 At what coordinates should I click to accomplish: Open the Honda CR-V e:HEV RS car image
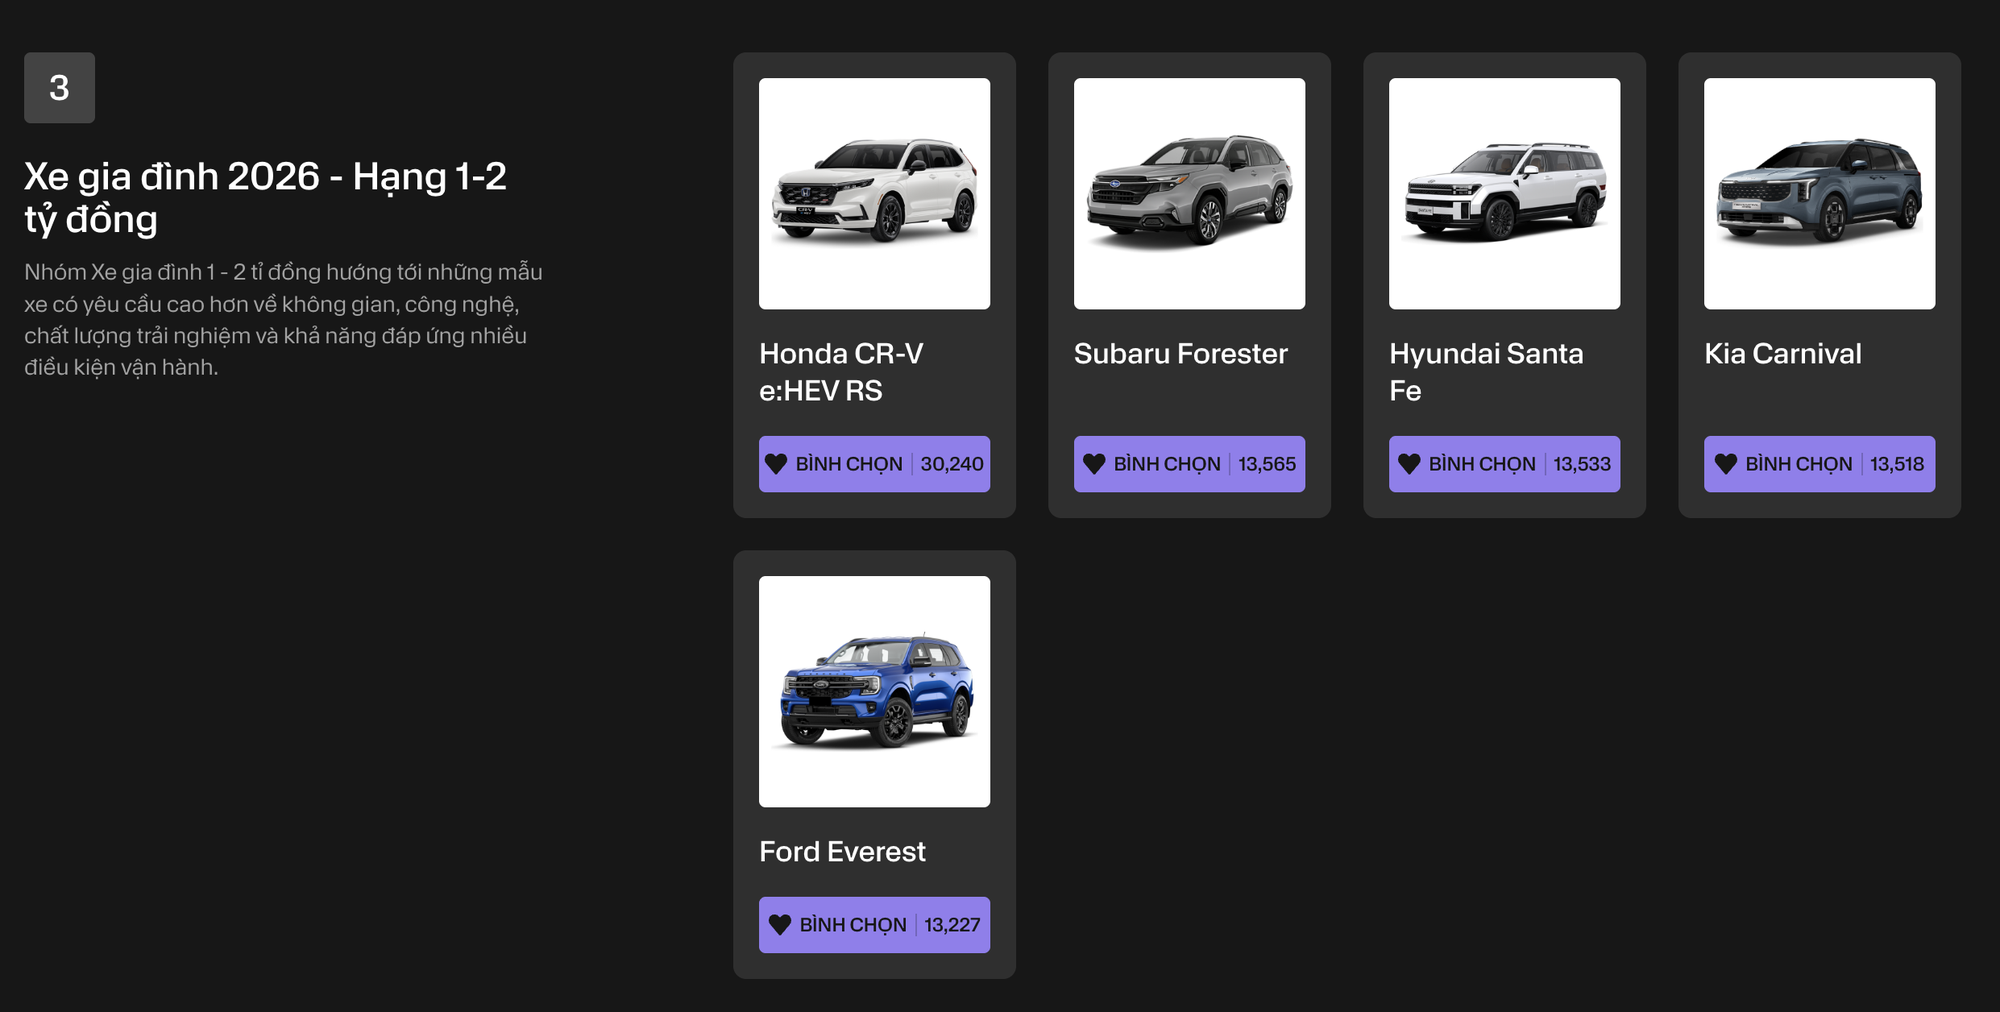point(874,193)
